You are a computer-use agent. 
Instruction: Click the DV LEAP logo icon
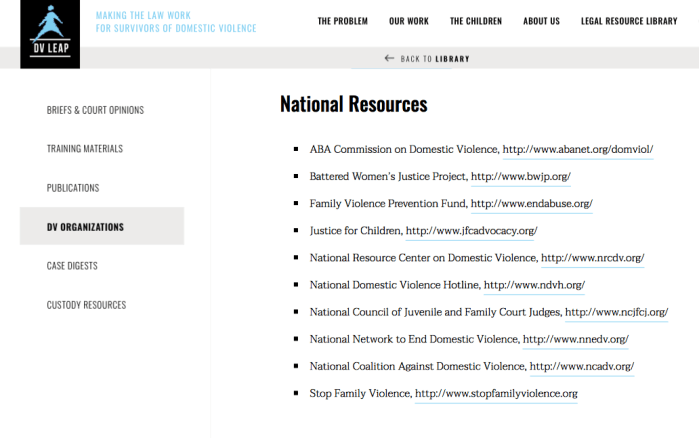(50, 34)
